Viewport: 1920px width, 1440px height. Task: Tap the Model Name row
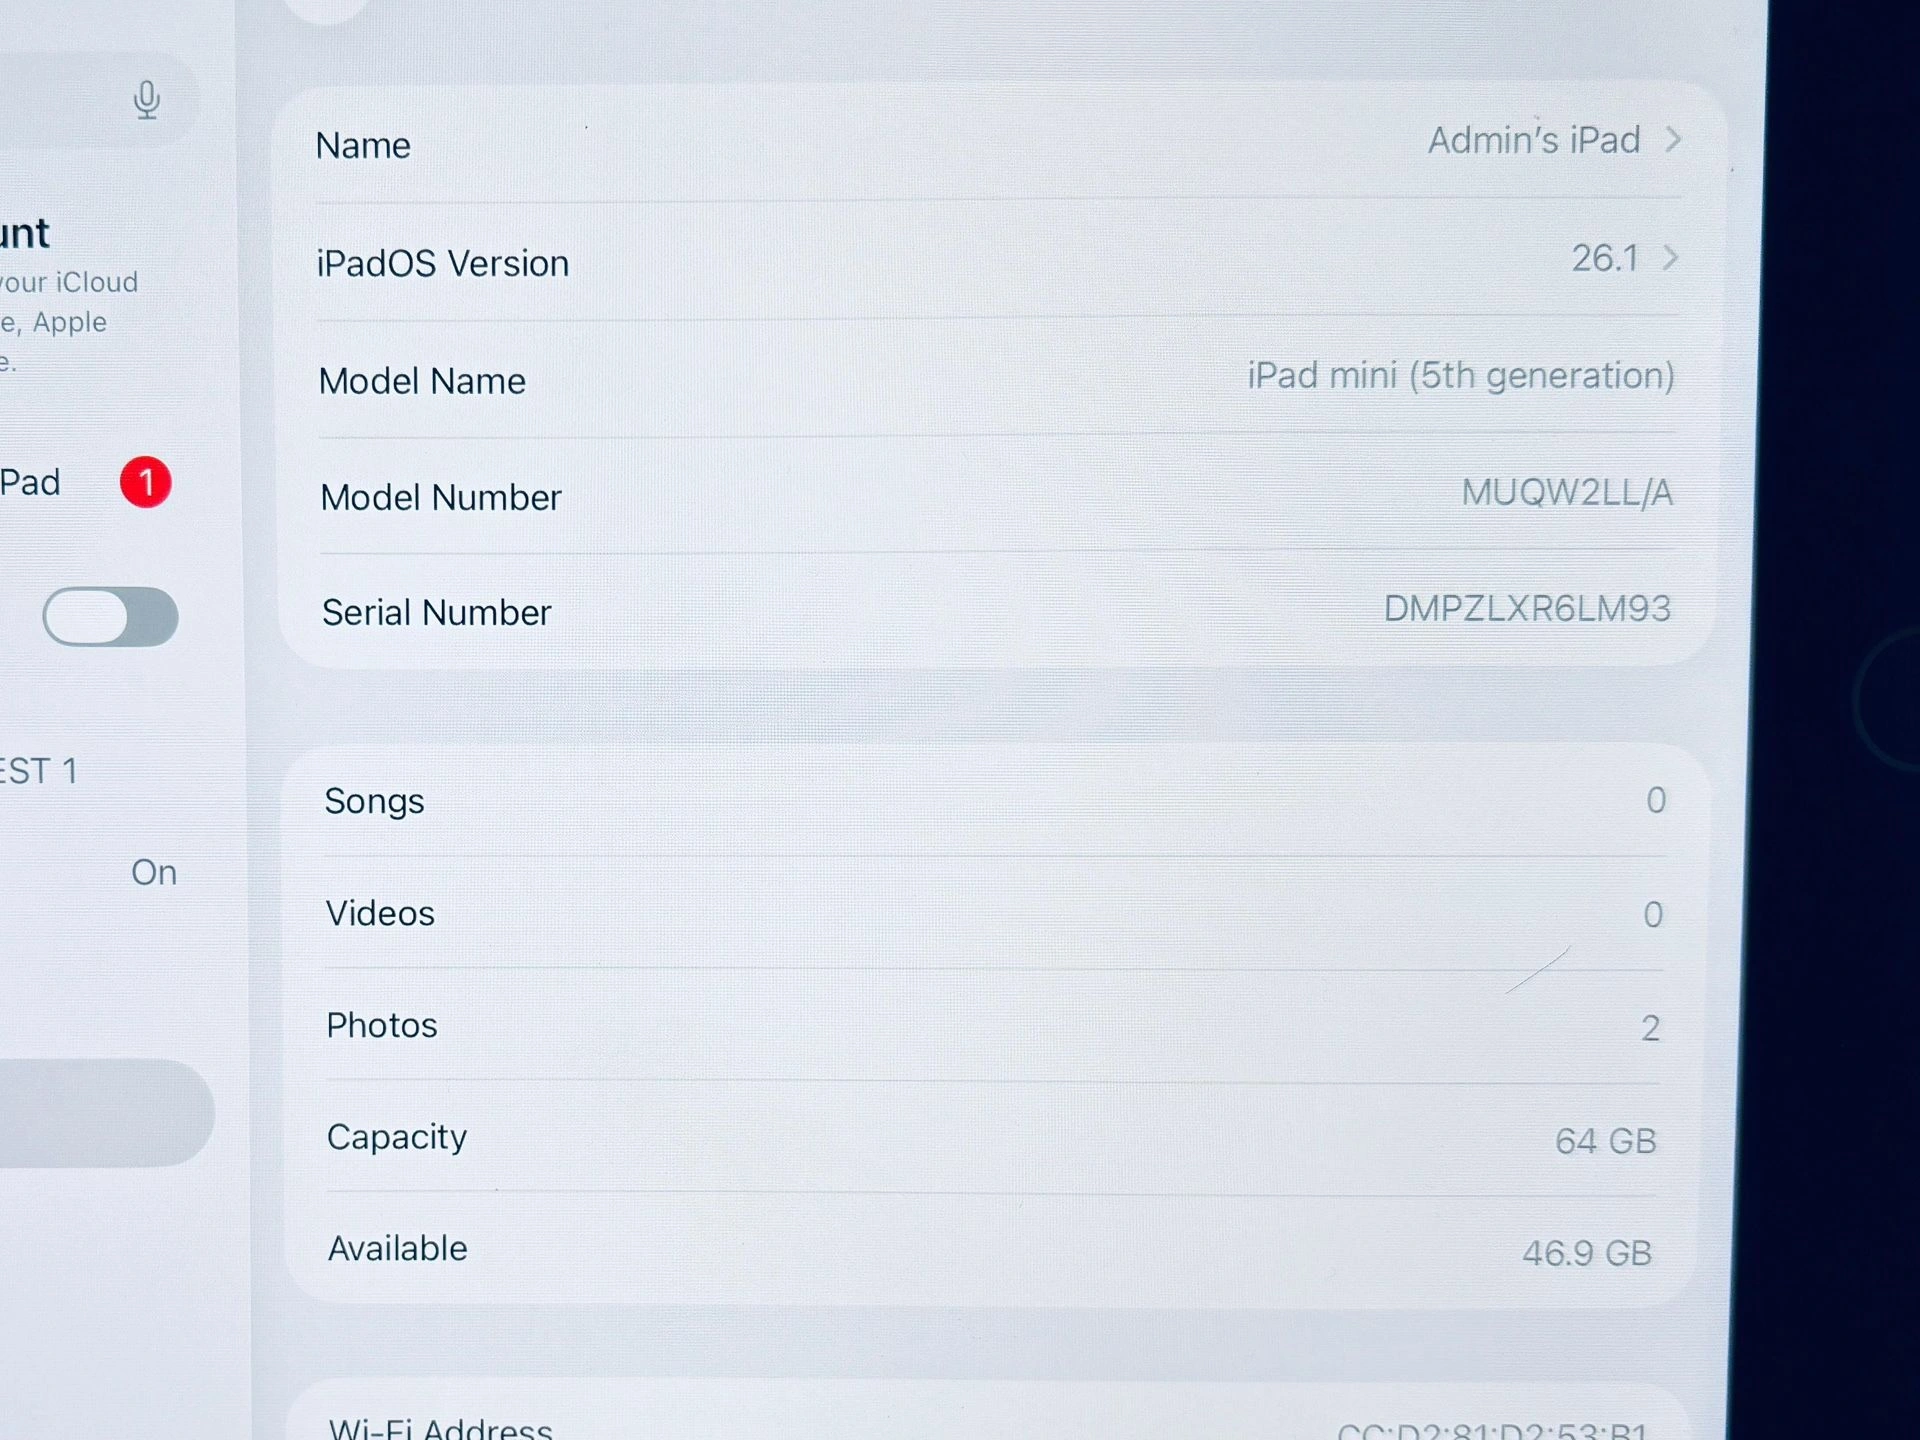point(997,378)
